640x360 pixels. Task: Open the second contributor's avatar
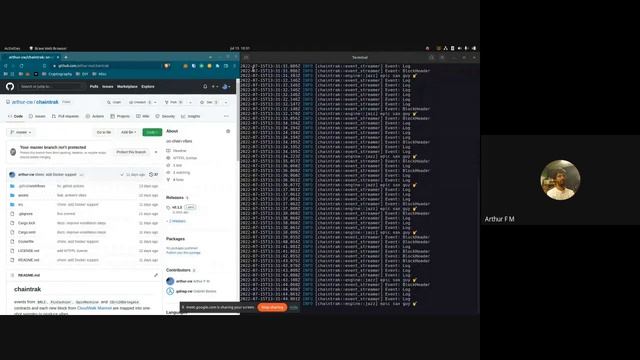coord(170,291)
